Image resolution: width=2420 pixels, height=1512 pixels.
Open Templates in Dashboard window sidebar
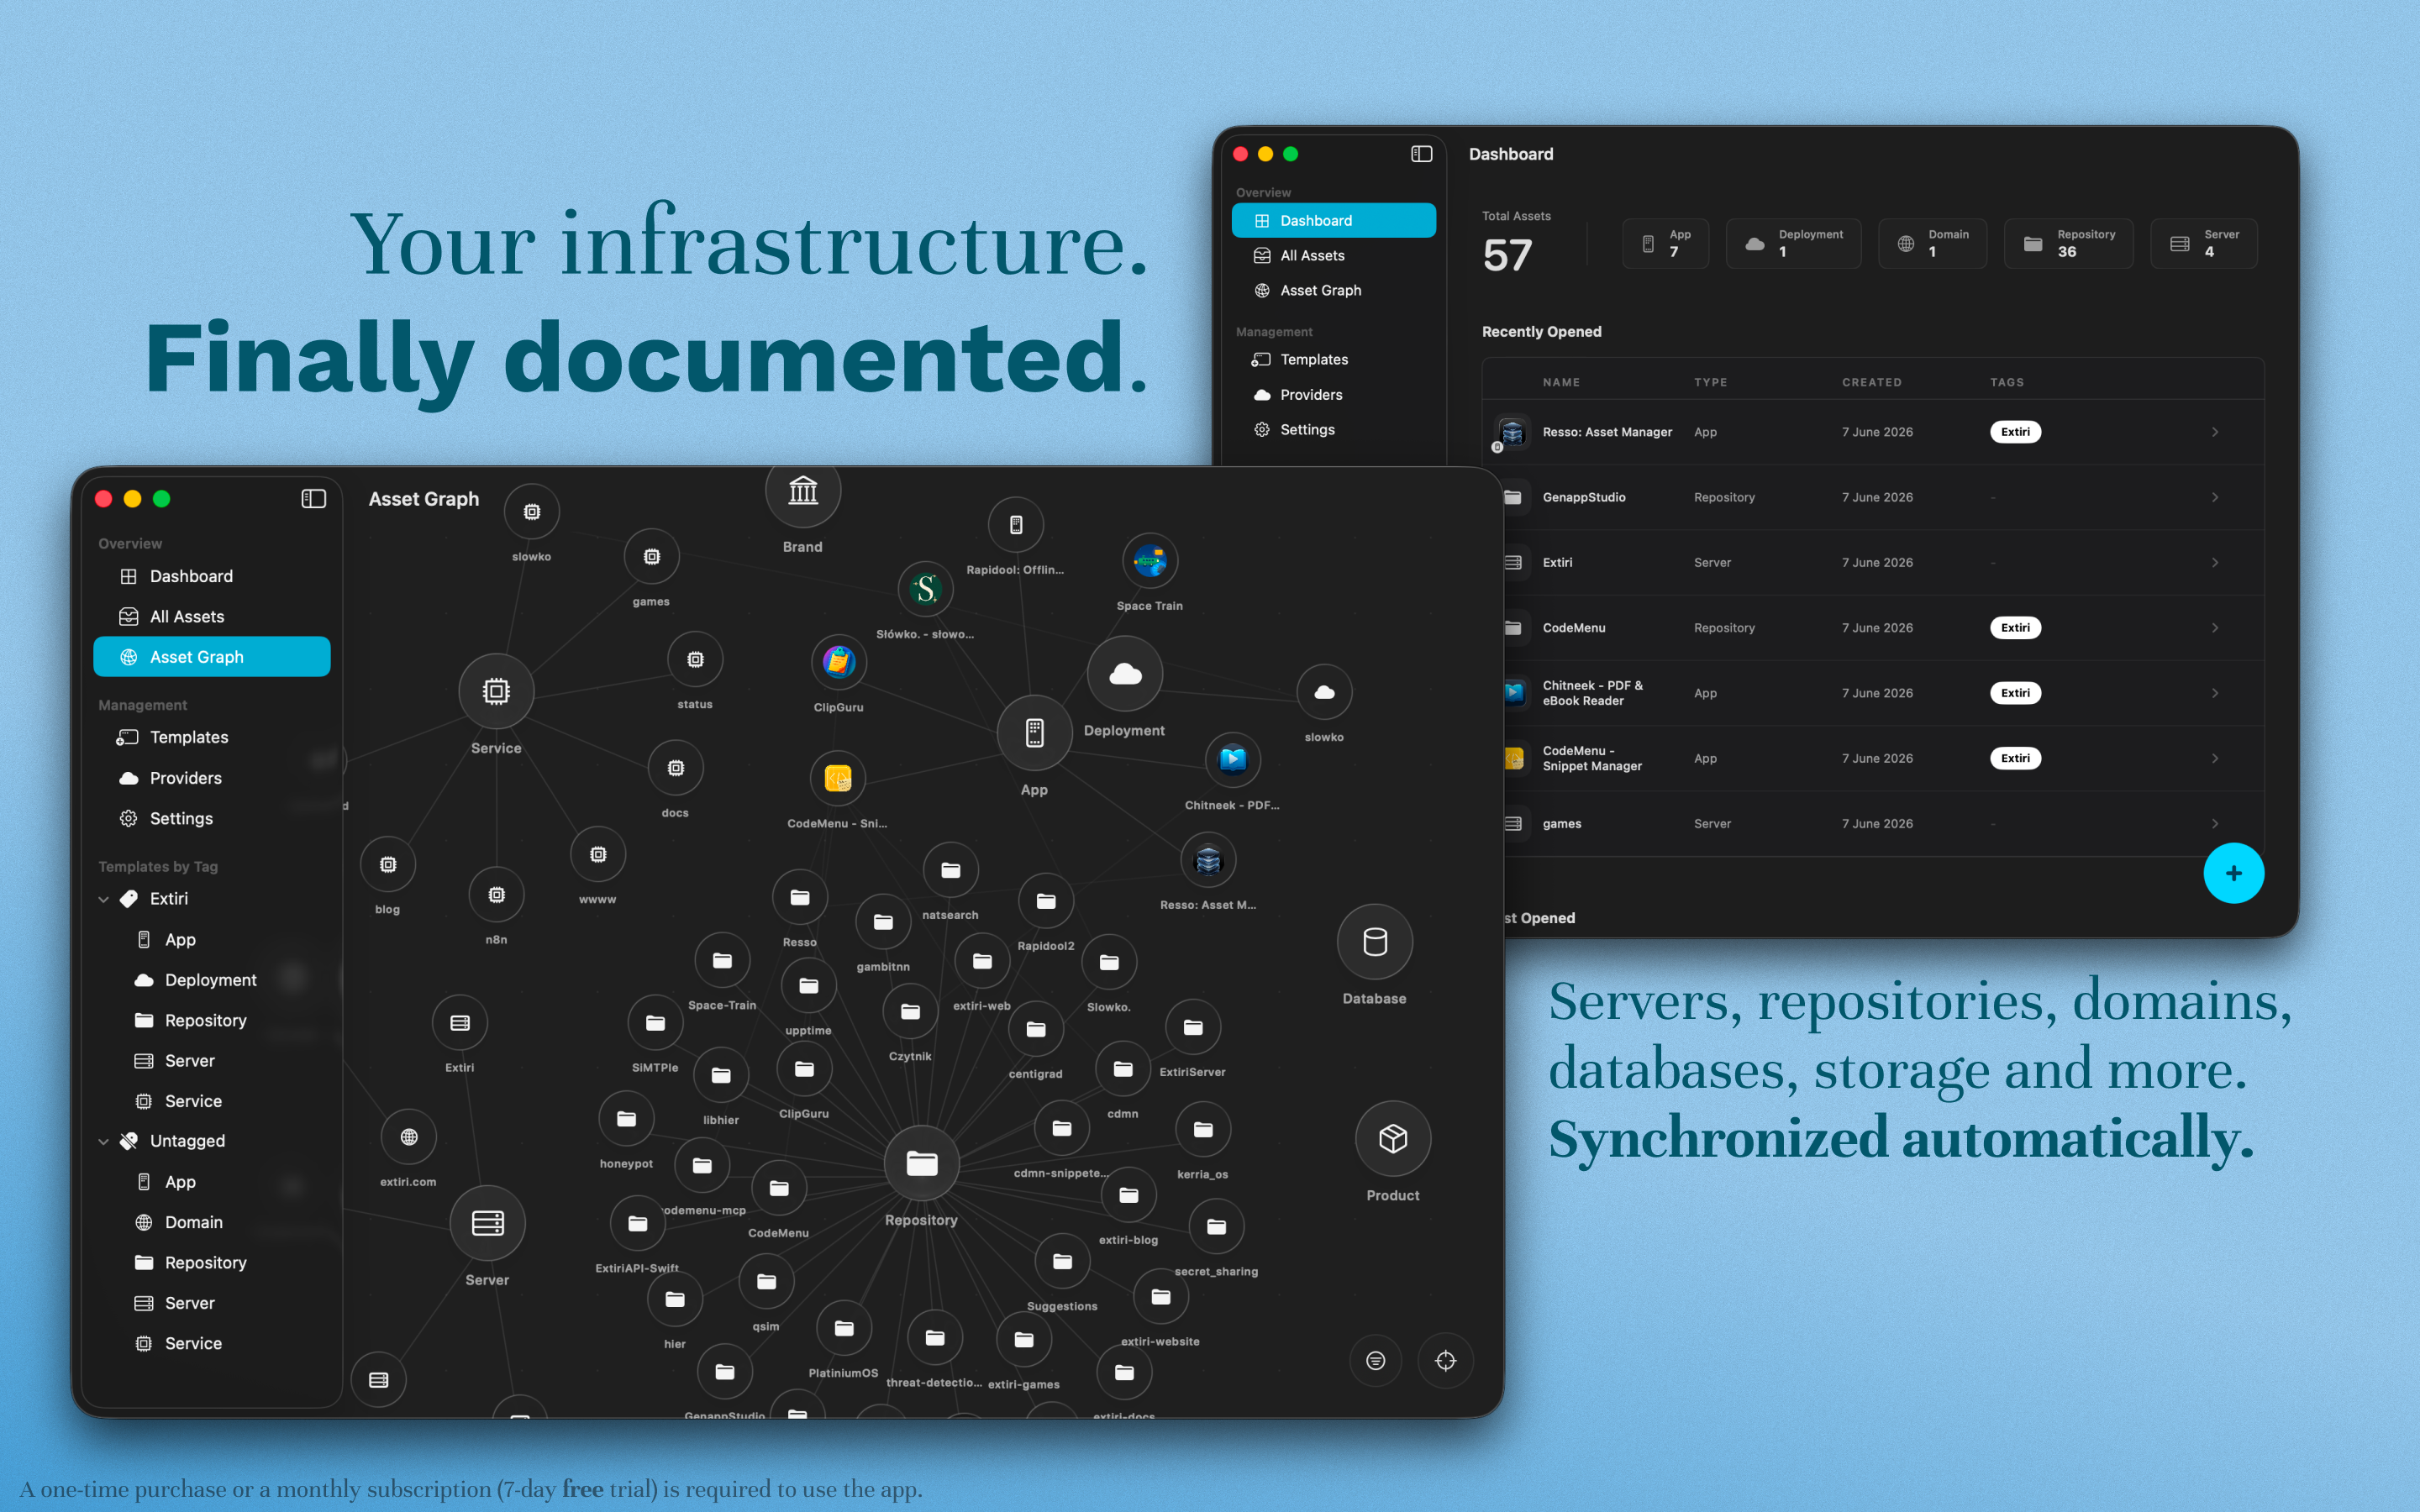1334,360
